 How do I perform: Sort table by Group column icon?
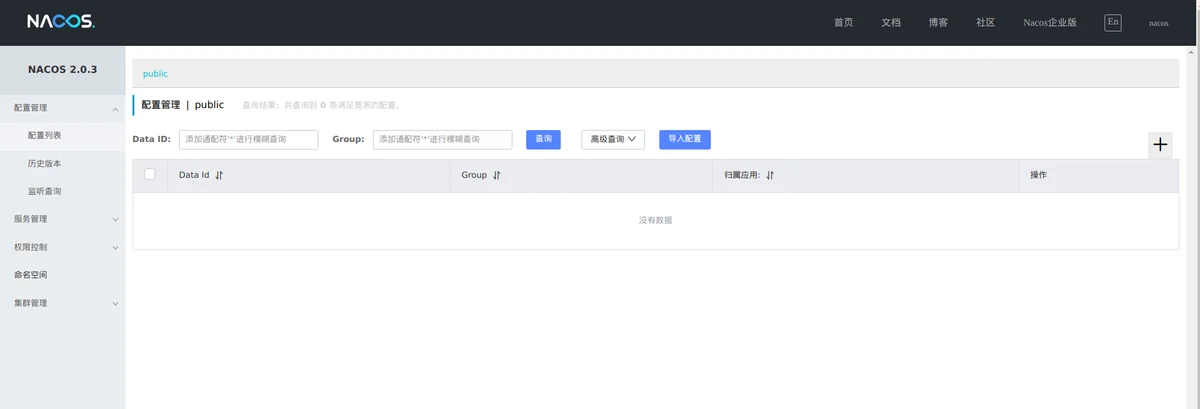pos(496,175)
